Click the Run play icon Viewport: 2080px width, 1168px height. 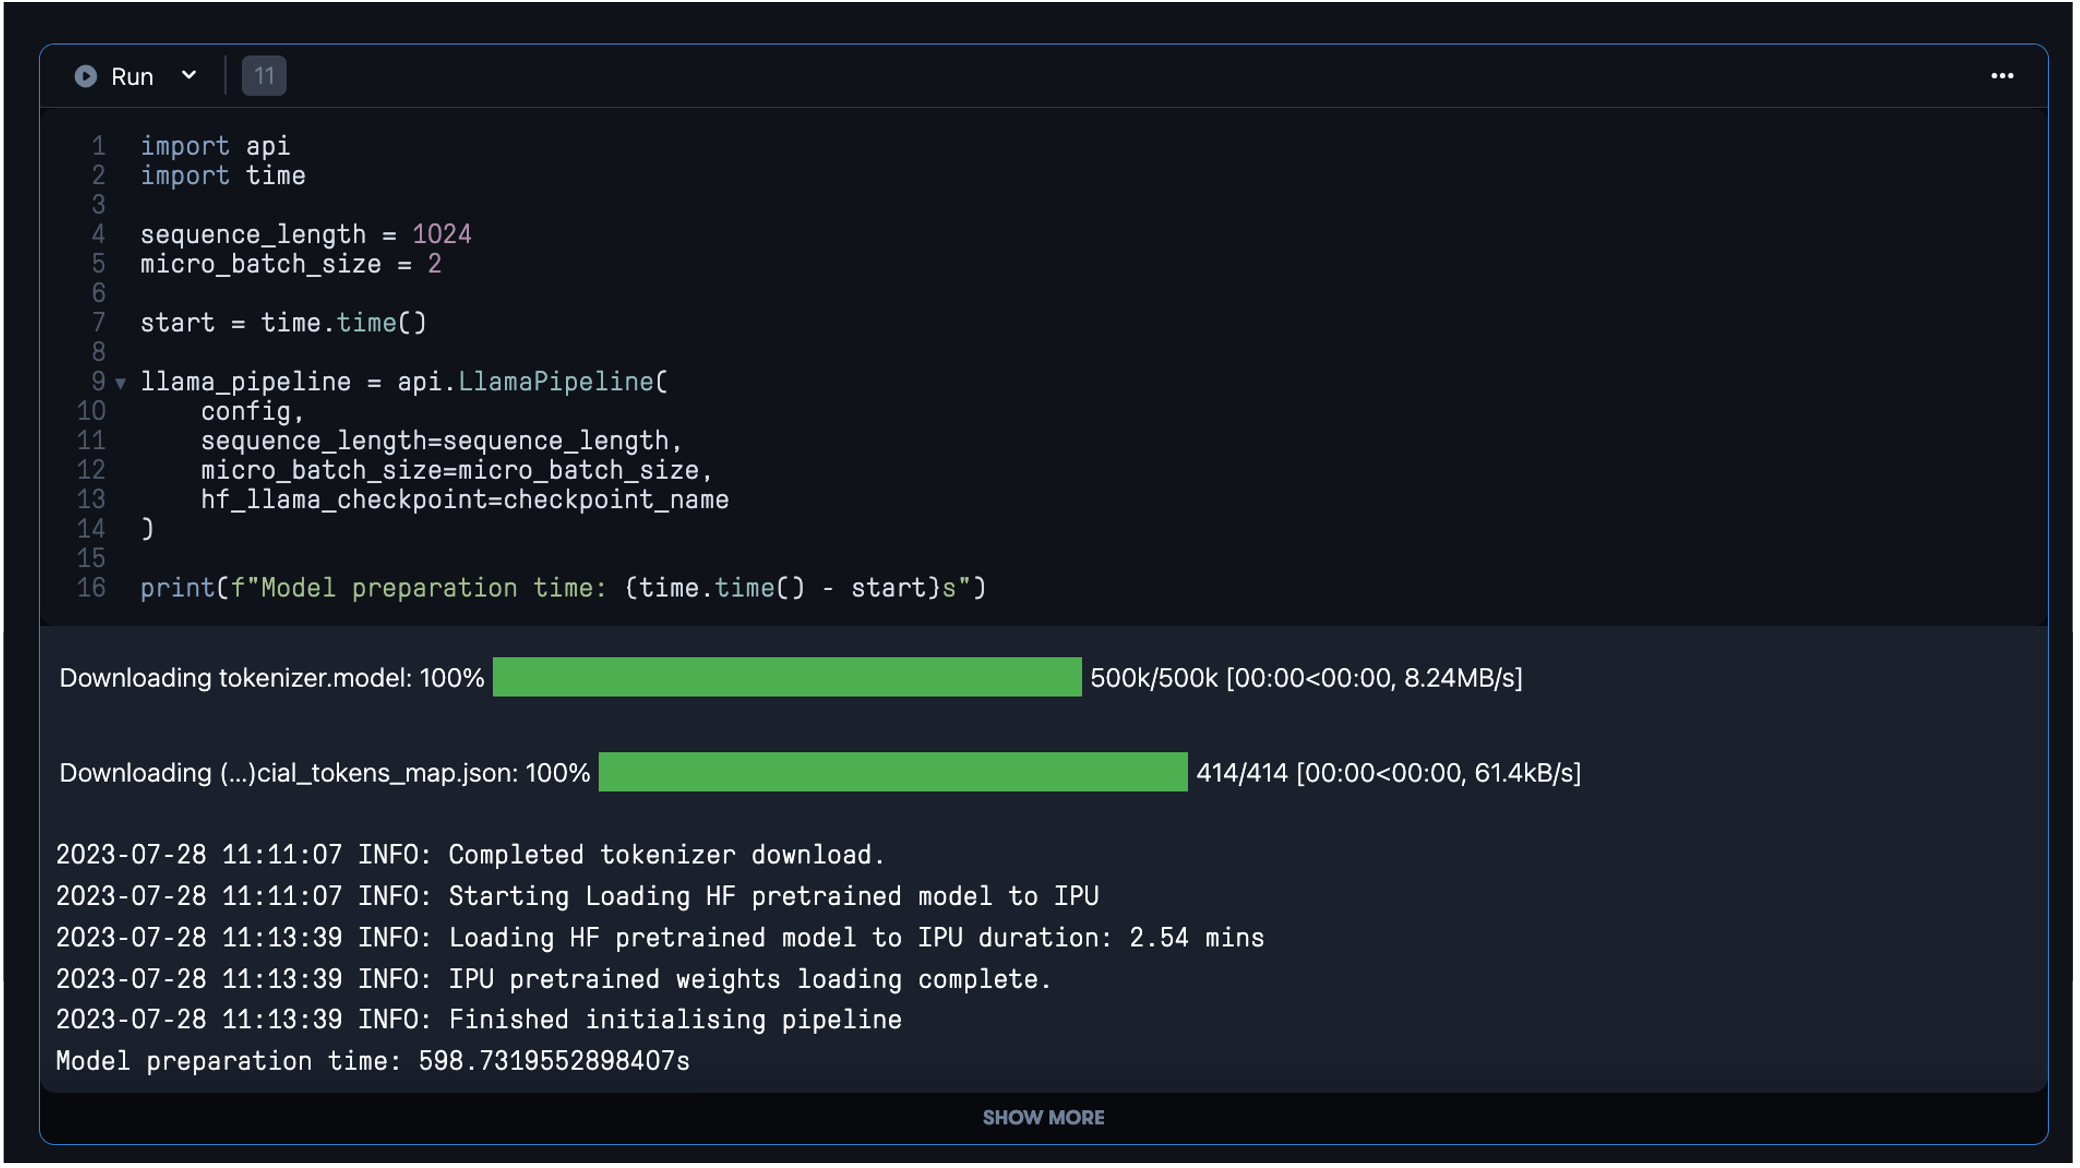click(x=86, y=75)
